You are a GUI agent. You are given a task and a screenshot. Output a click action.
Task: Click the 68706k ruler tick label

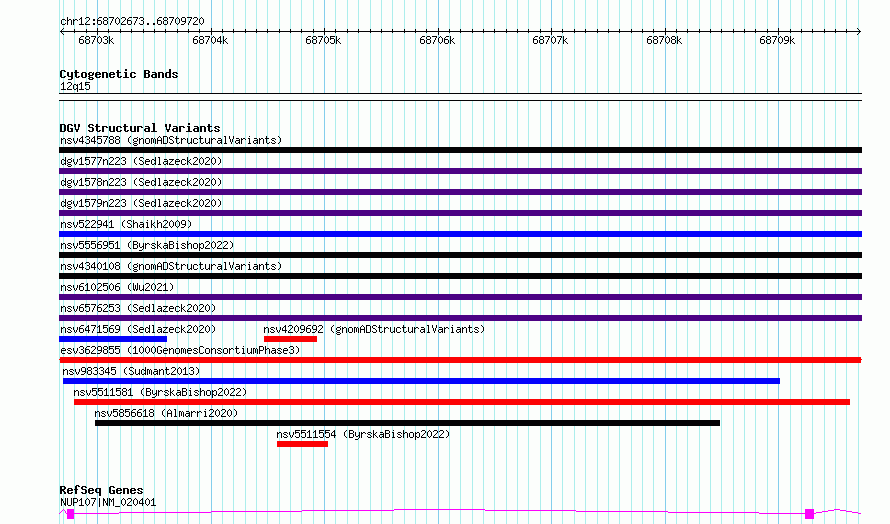(x=437, y=40)
